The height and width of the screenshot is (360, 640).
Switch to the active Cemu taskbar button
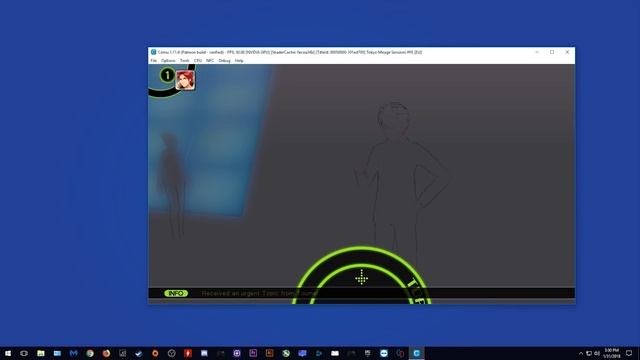coord(416,353)
